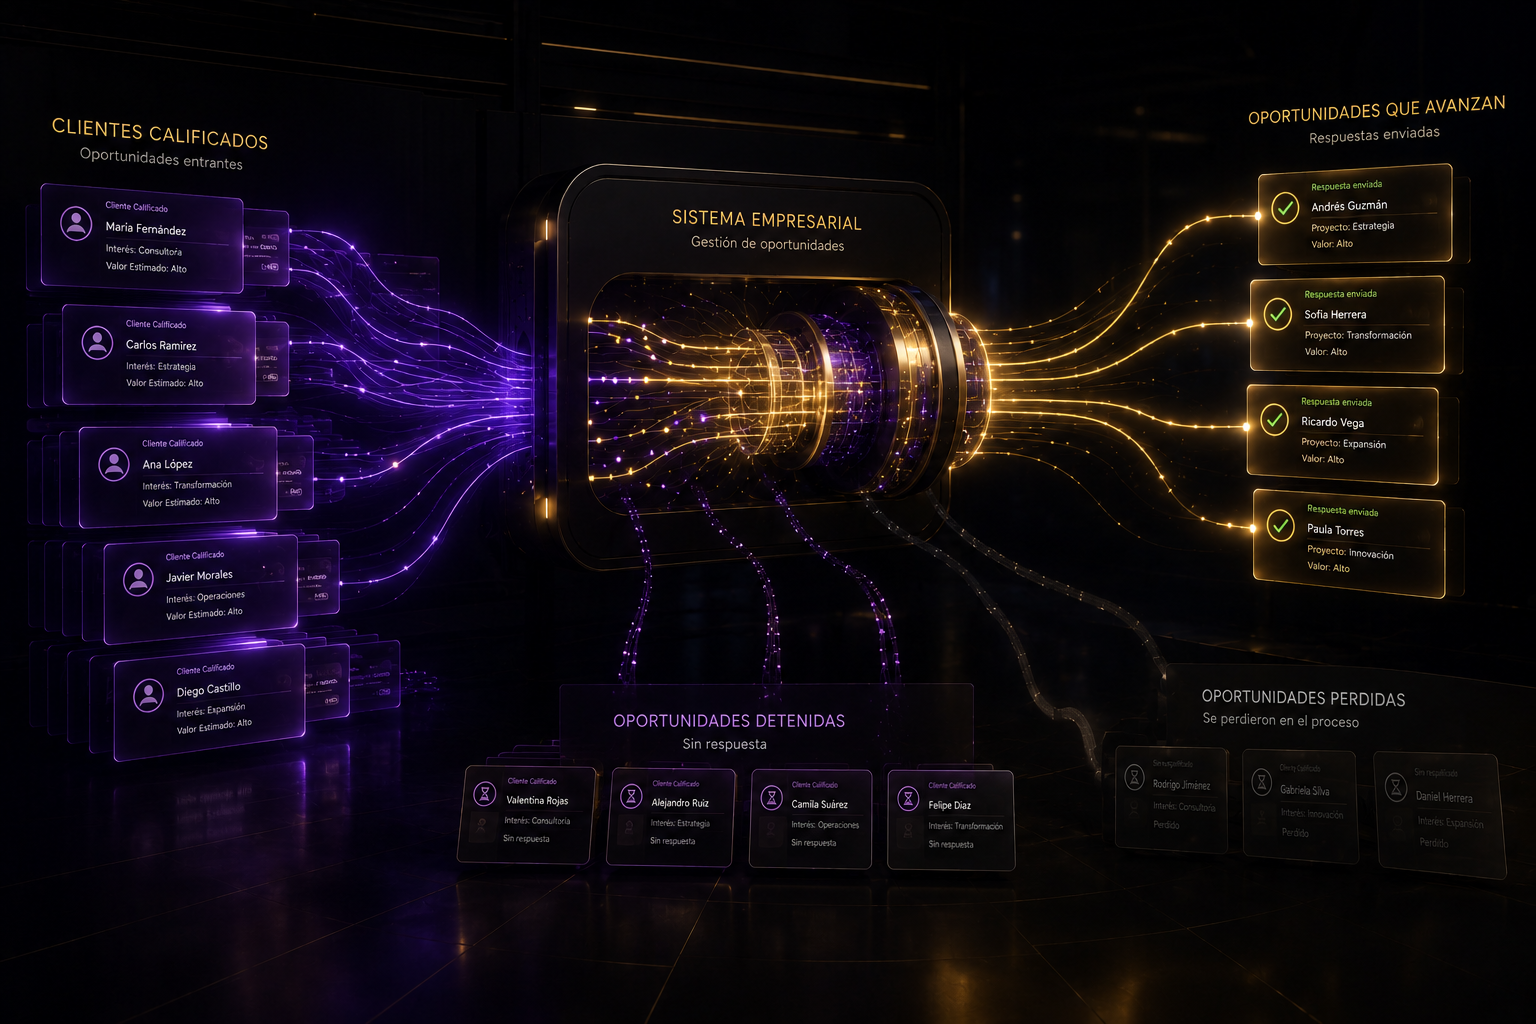Click the hourglass icon on Felipe Díaz card

tap(908, 798)
